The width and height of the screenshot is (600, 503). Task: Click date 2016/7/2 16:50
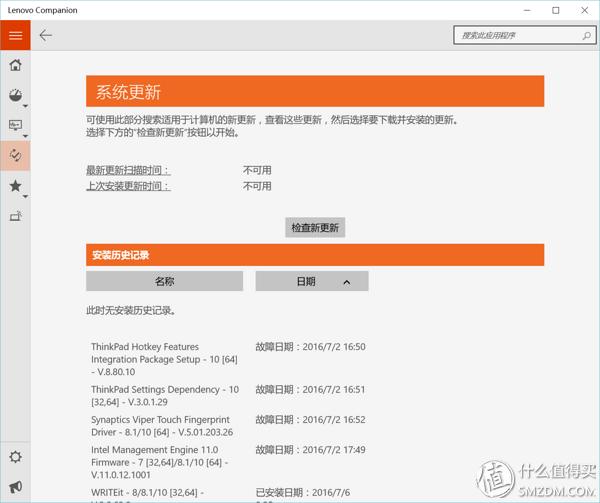(x=334, y=347)
